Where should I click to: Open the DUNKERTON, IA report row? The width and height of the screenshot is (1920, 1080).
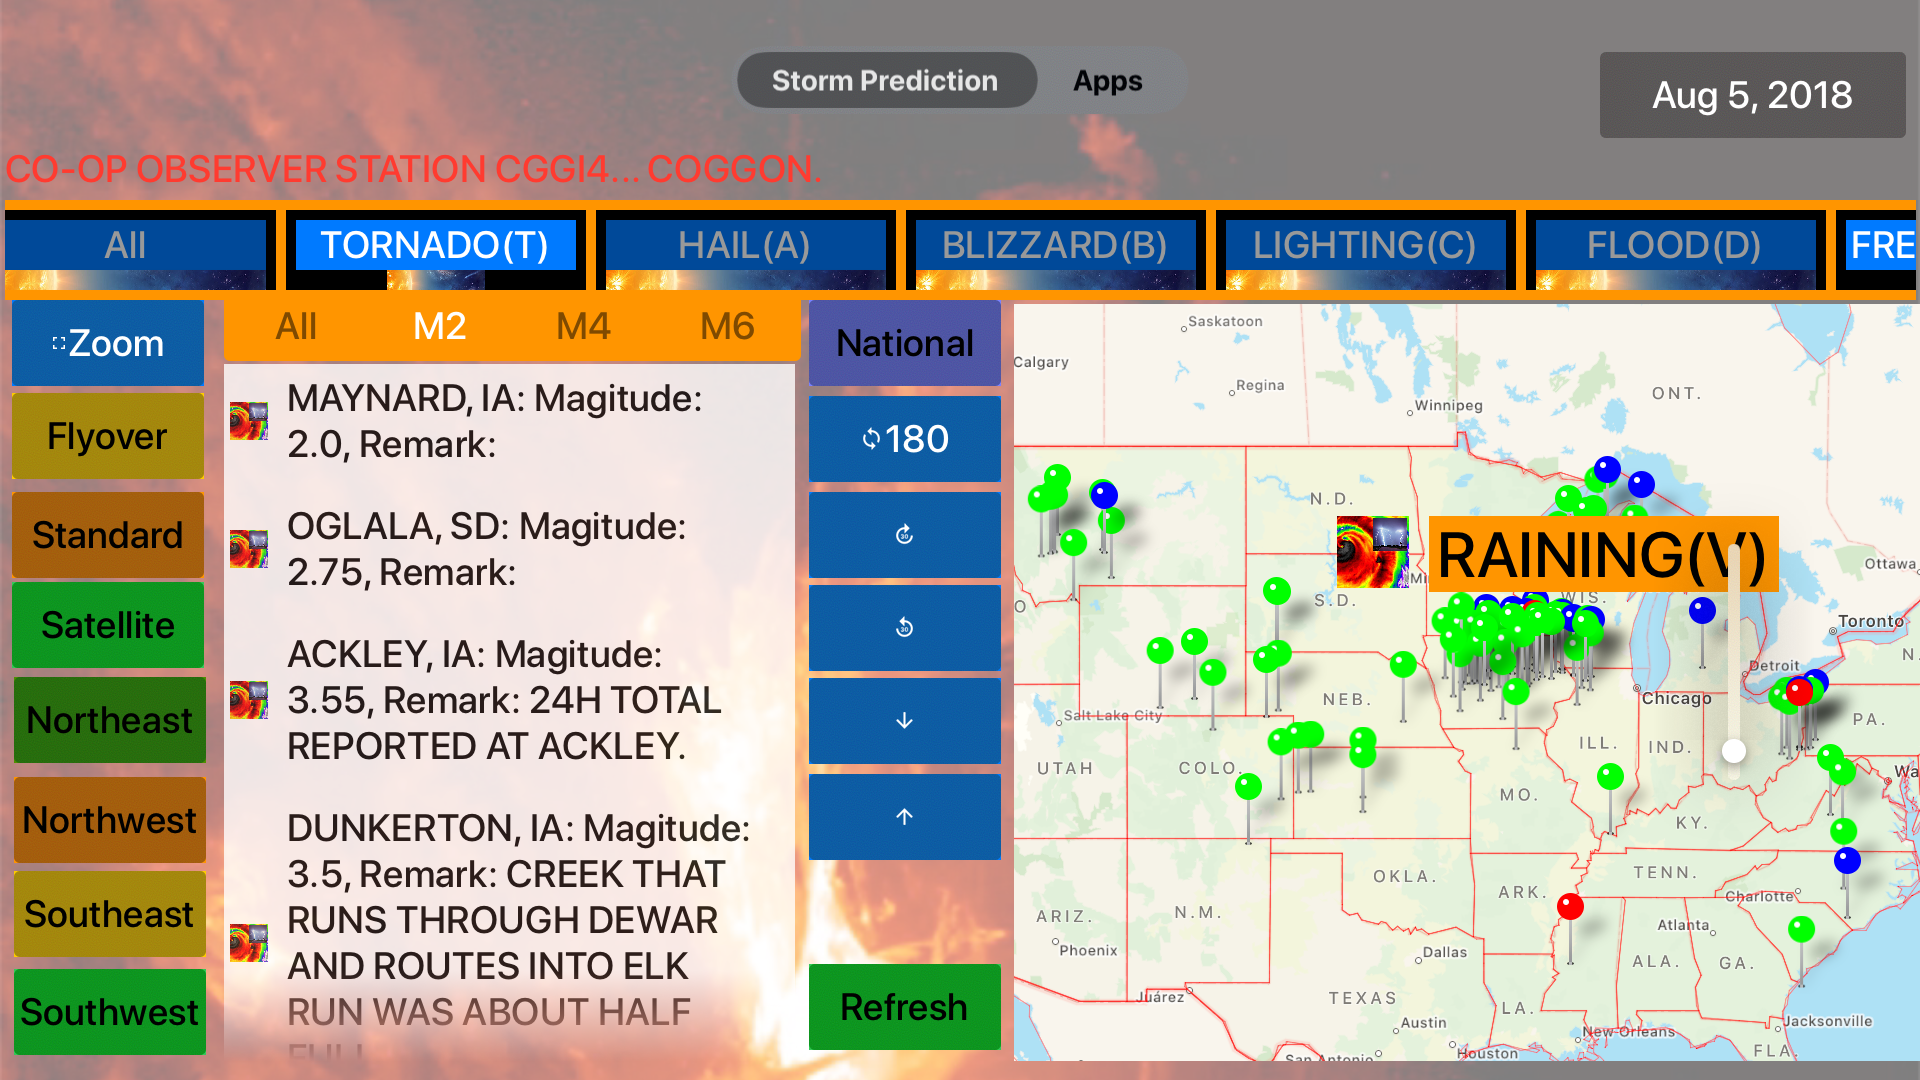point(510,930)
